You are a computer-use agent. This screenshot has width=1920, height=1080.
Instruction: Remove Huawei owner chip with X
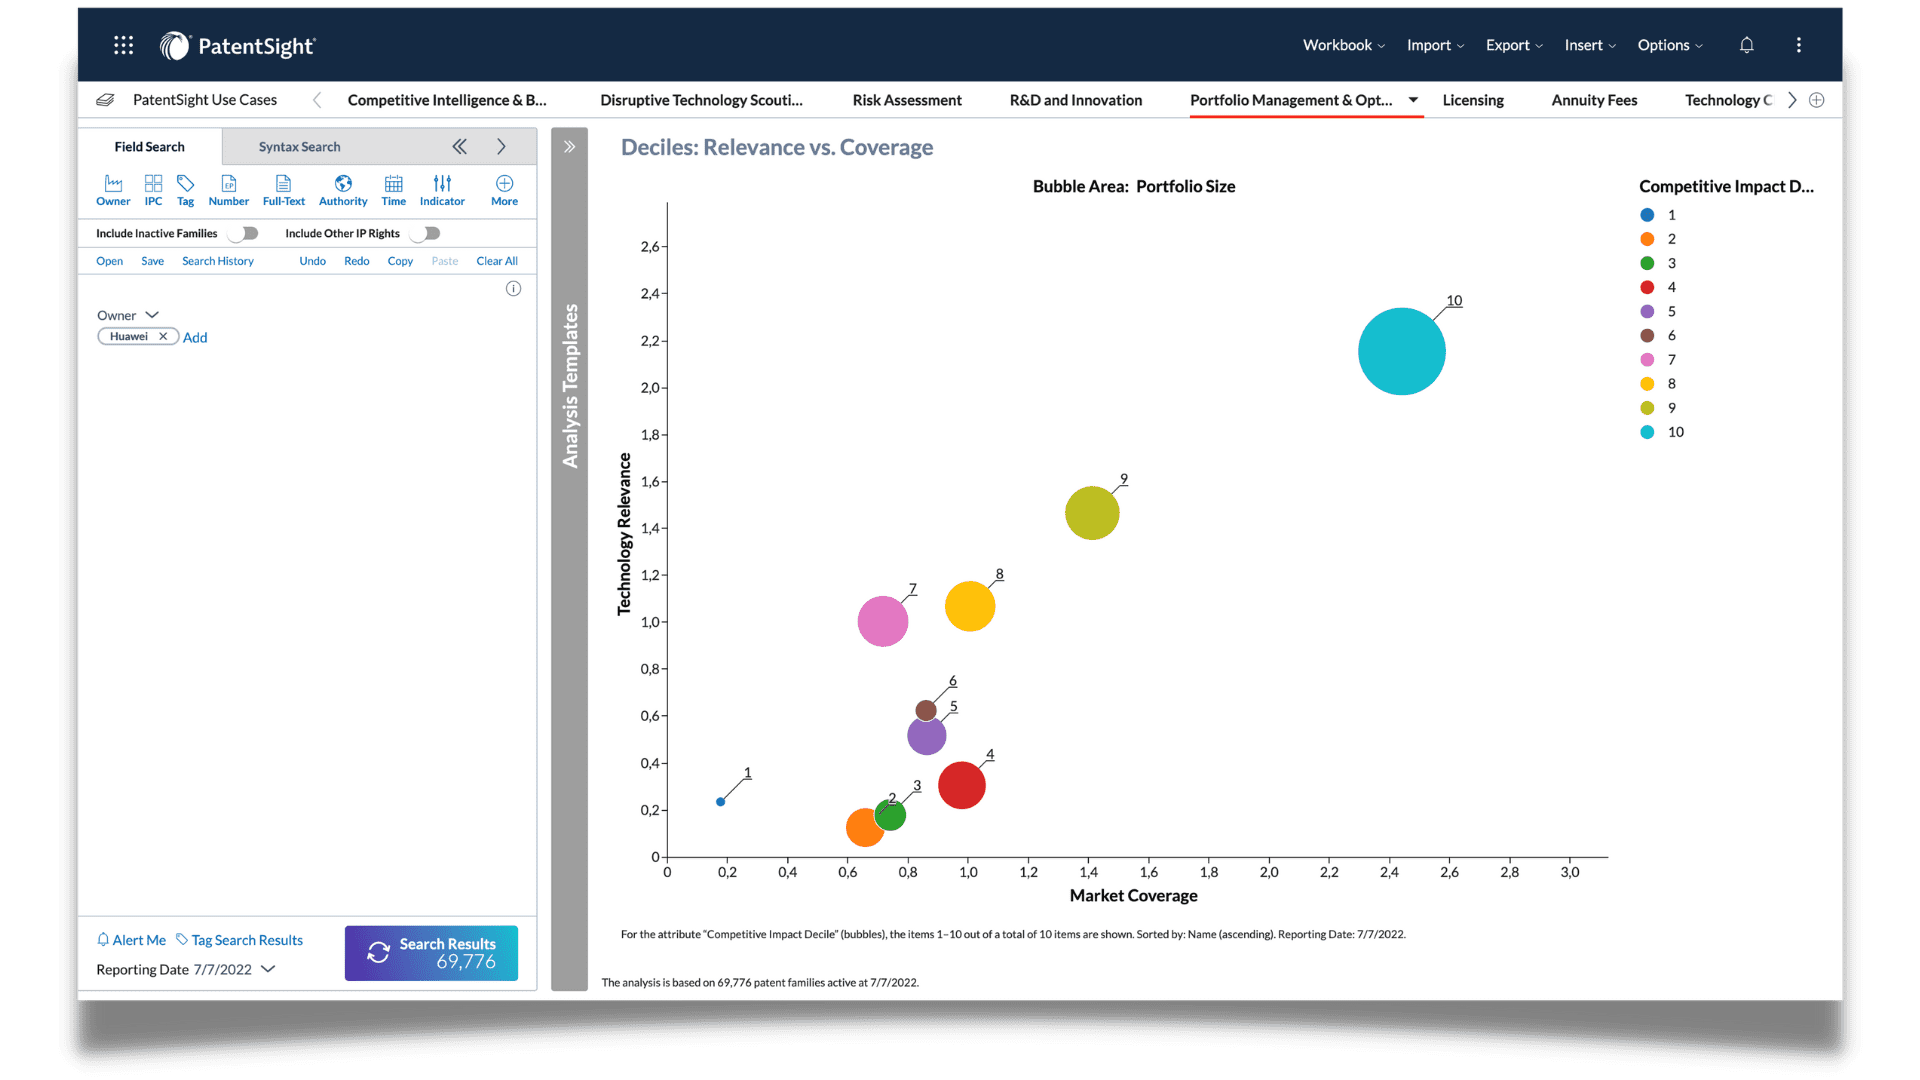163,337
